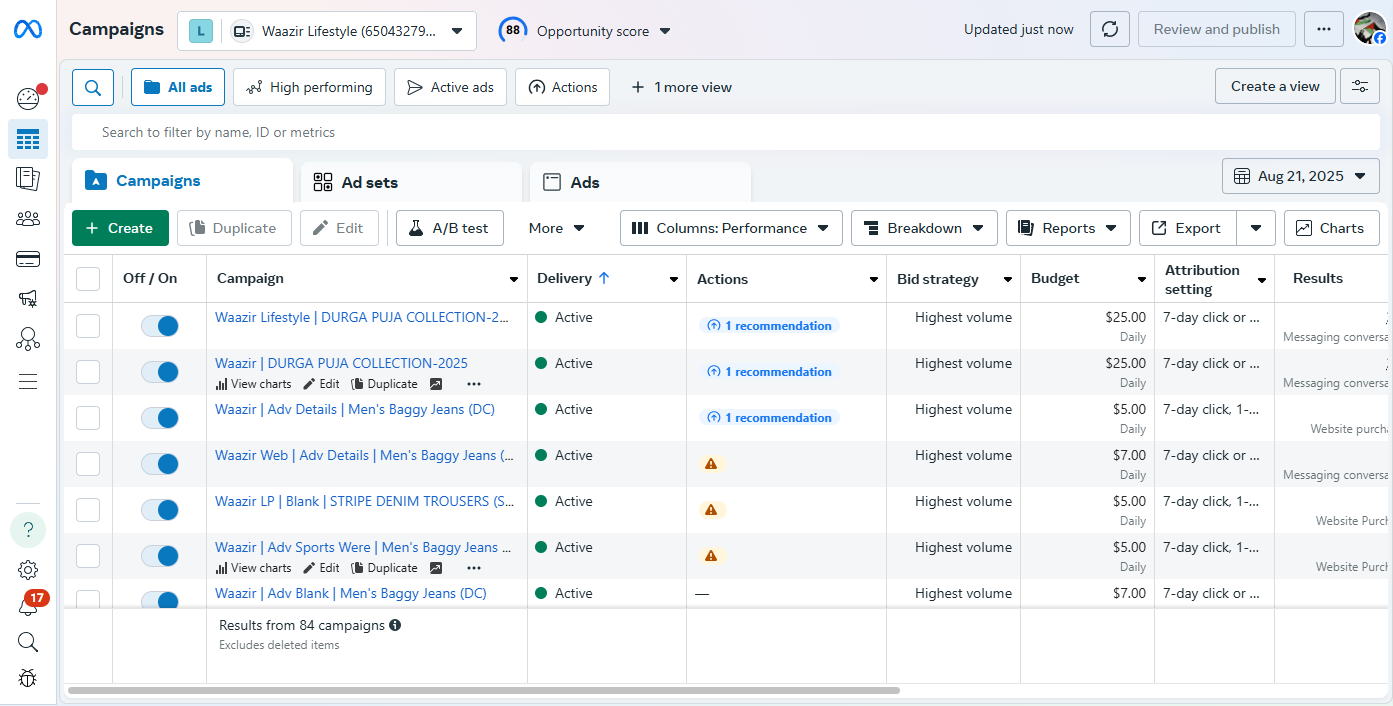Open Billing card icon in sidebar
This screenshot has width=1393, height=706.
tap(28, 259)
